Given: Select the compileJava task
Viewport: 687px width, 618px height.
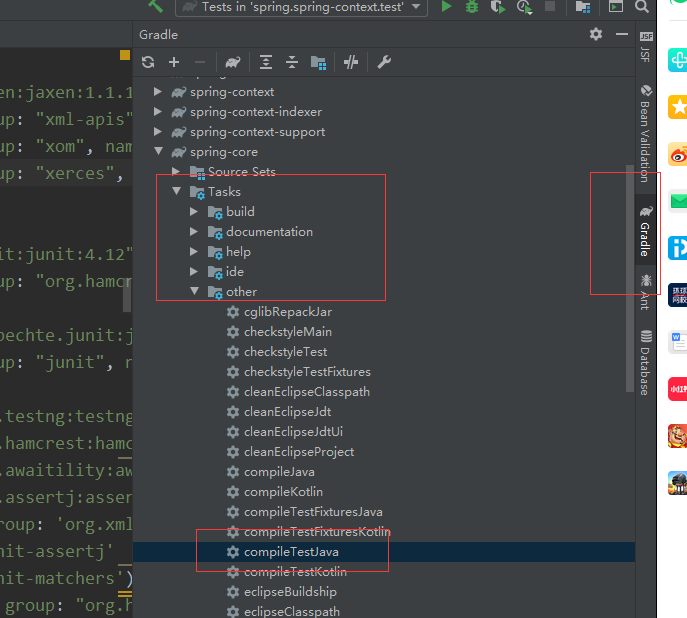Looking at the screenshot, I should click(x=279, y=472).
